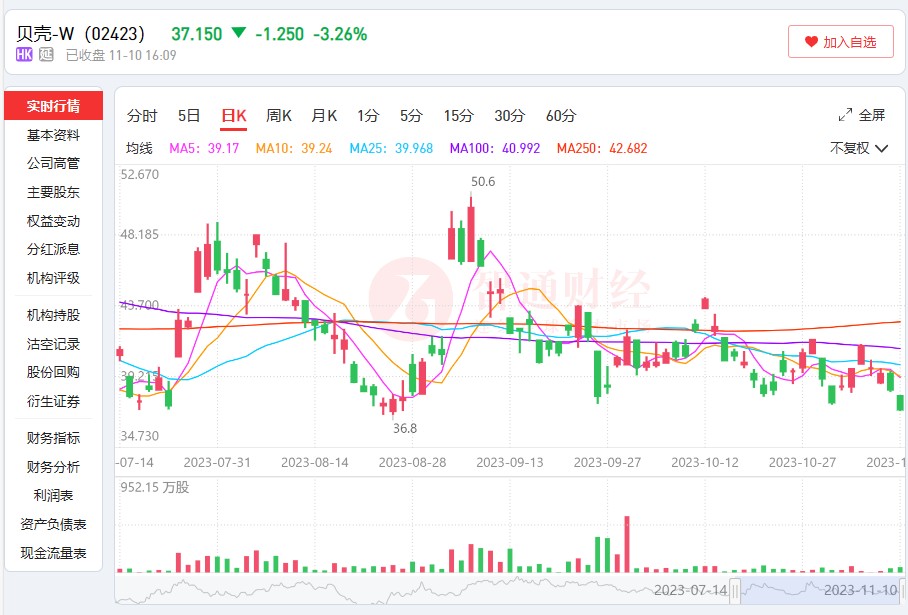Click the 延 delayed-quote badge icon

(46, 55)
